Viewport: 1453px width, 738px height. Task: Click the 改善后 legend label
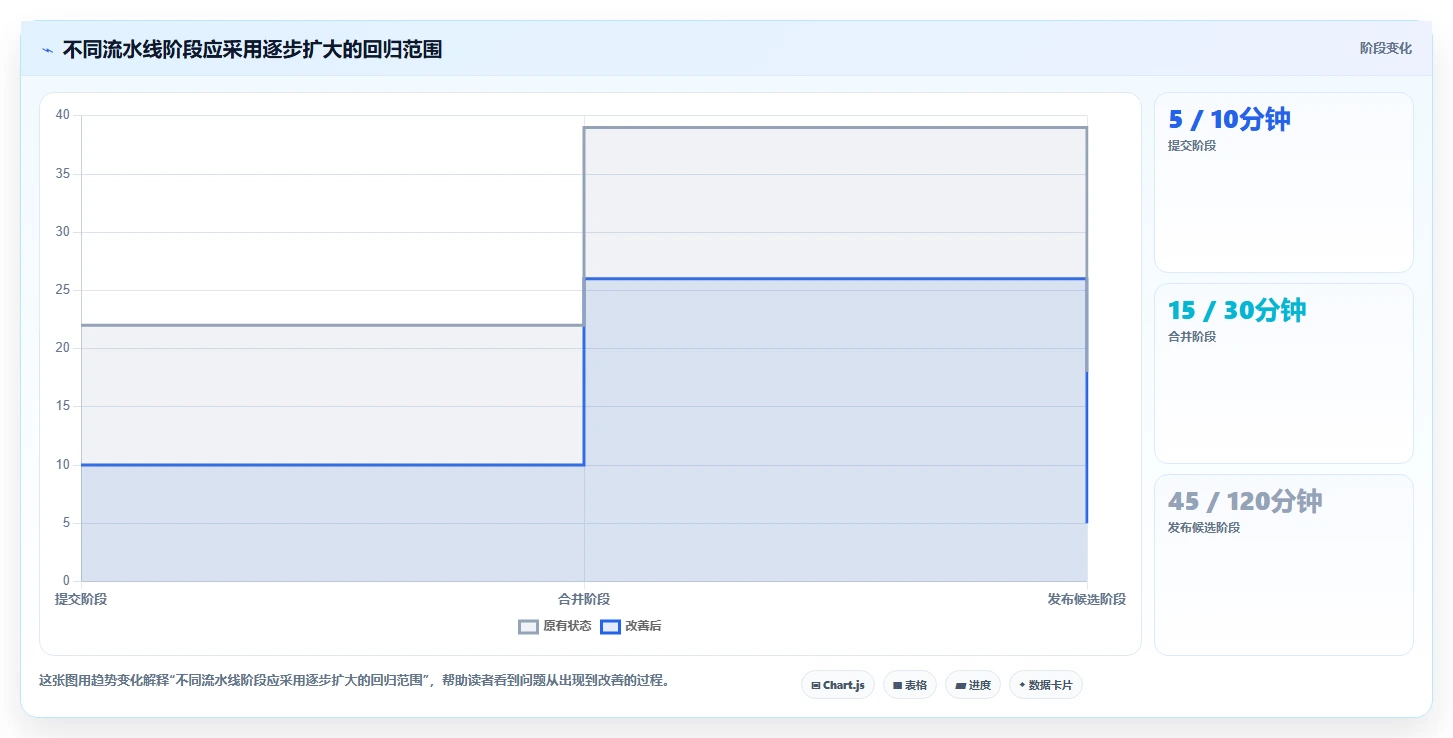643,627
